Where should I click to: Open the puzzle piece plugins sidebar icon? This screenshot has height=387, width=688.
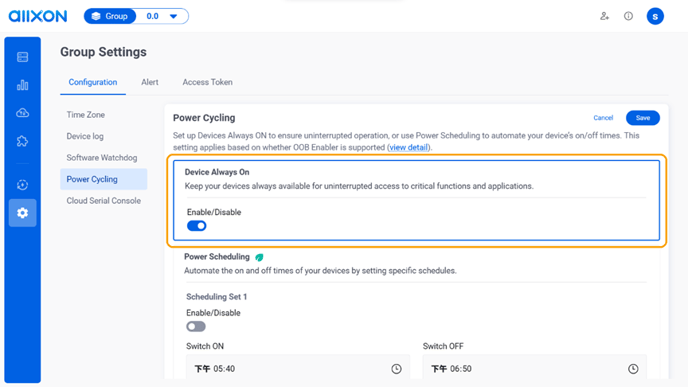click(x=22, y=141)
